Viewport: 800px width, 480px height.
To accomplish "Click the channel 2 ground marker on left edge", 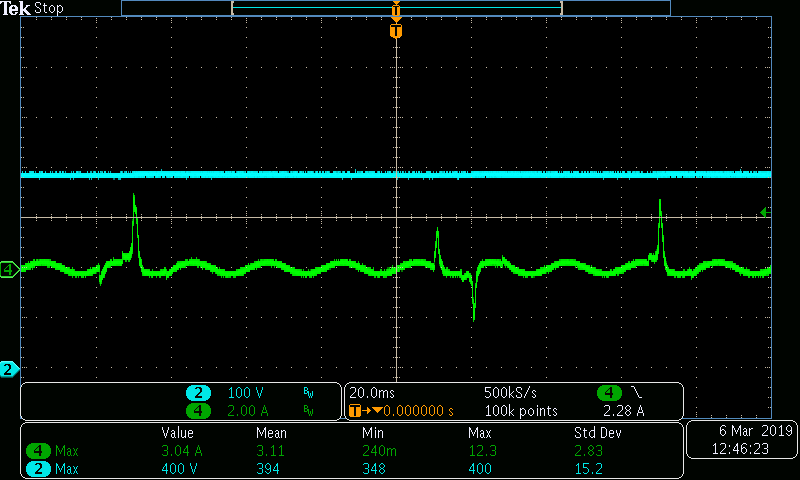I will pyautogui.click(x=9, y=369).
